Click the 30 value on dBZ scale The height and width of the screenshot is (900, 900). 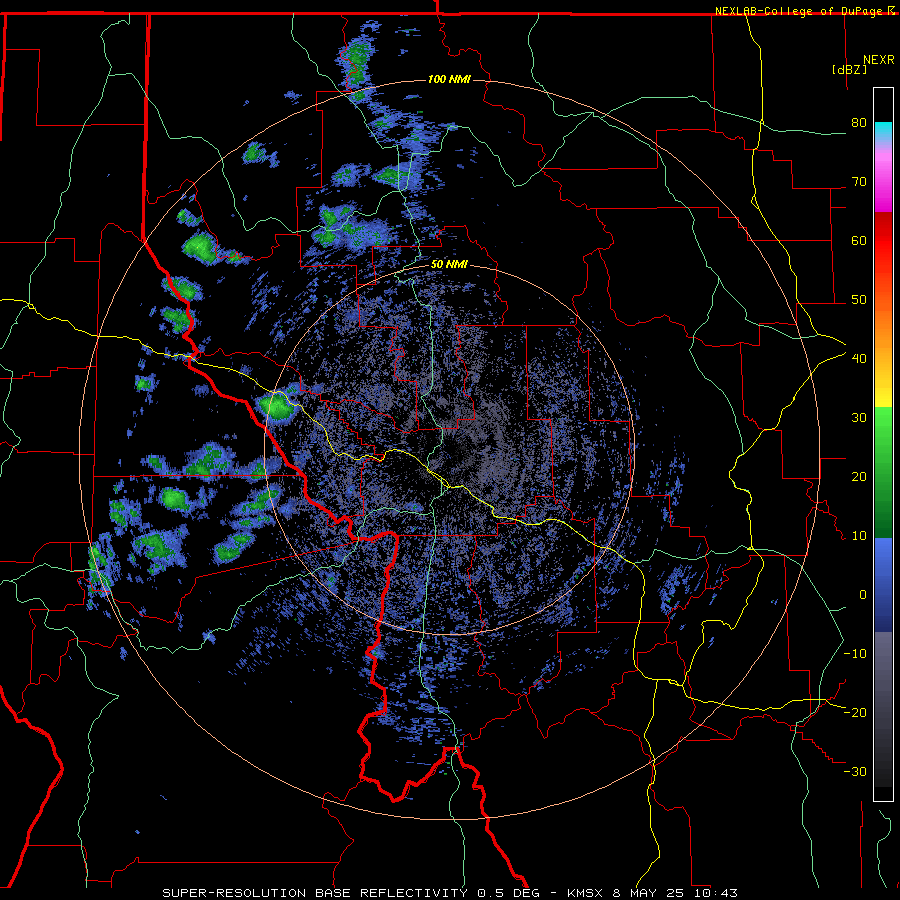(859, 418)
